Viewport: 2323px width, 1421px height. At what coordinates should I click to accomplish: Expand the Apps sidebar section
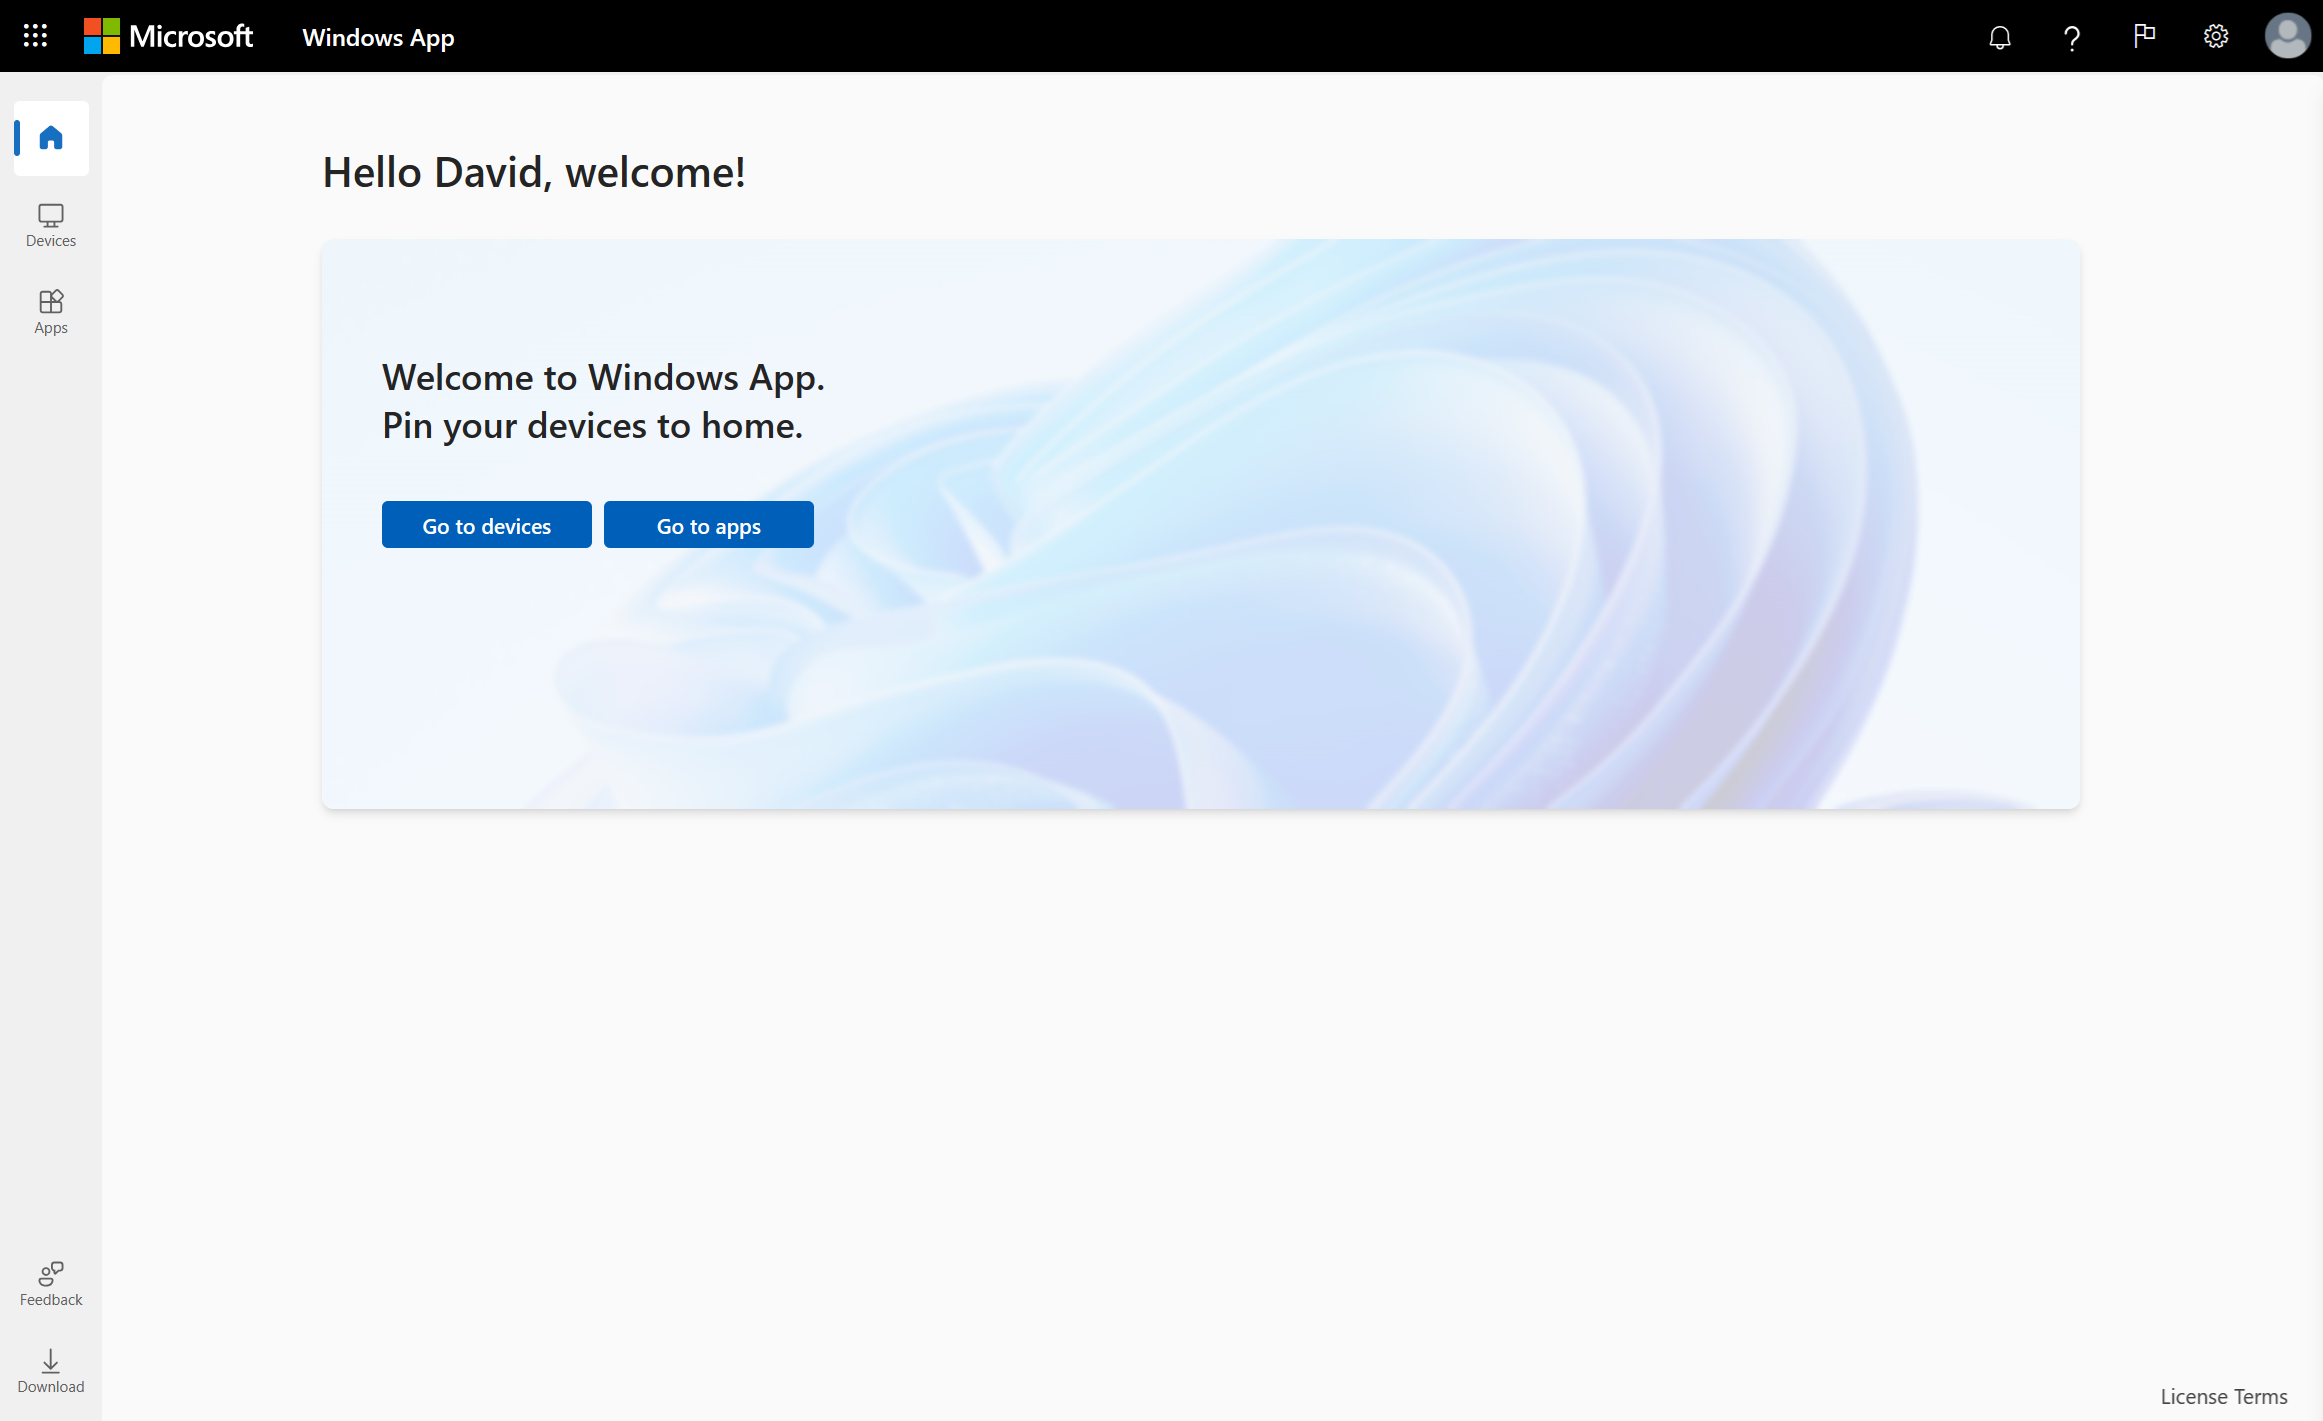50,310
